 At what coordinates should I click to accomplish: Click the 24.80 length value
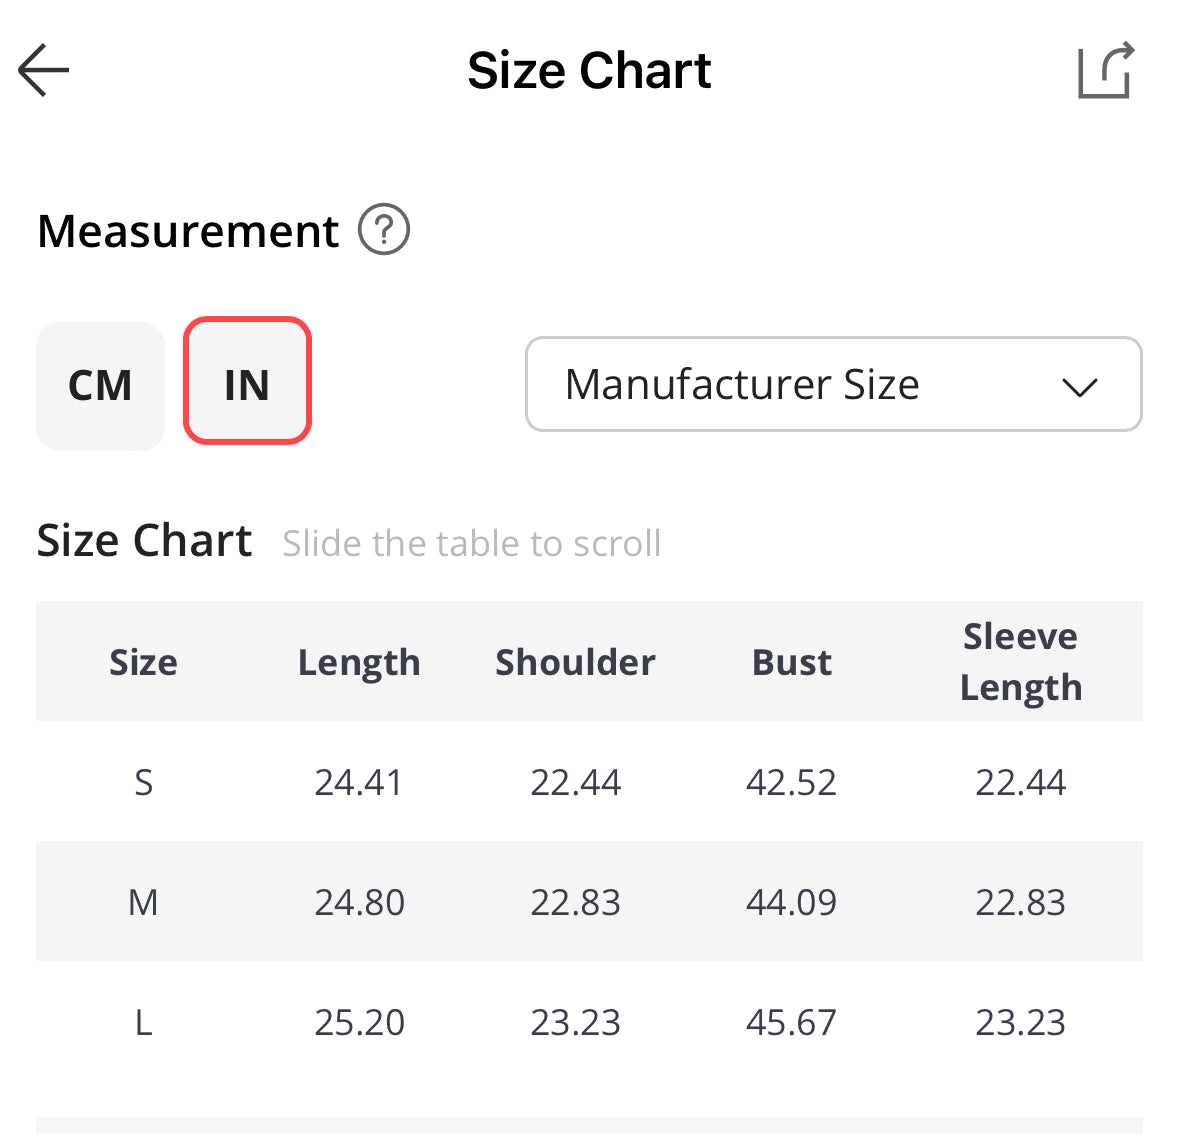359,902
